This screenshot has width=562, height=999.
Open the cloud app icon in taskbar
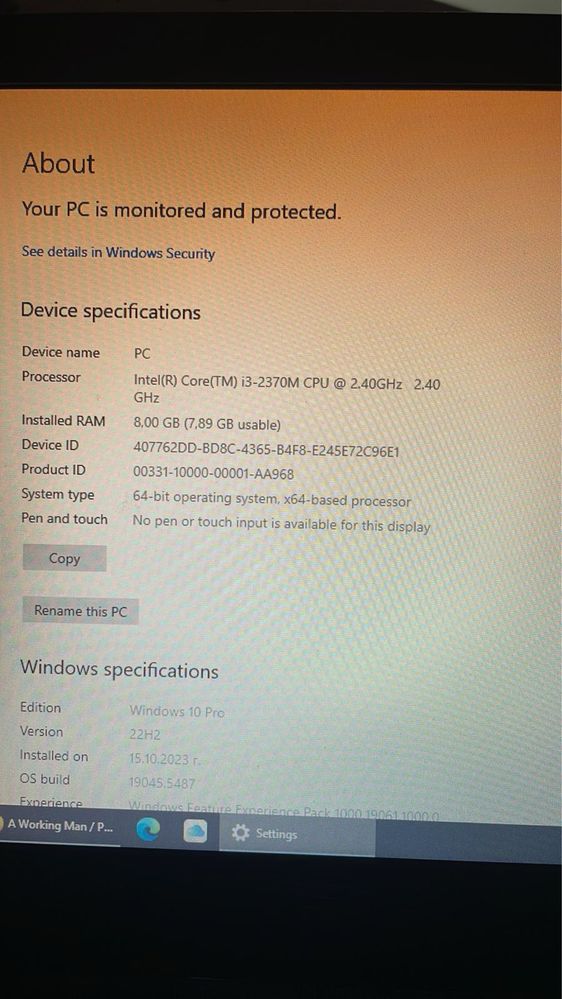click(196, 831)
